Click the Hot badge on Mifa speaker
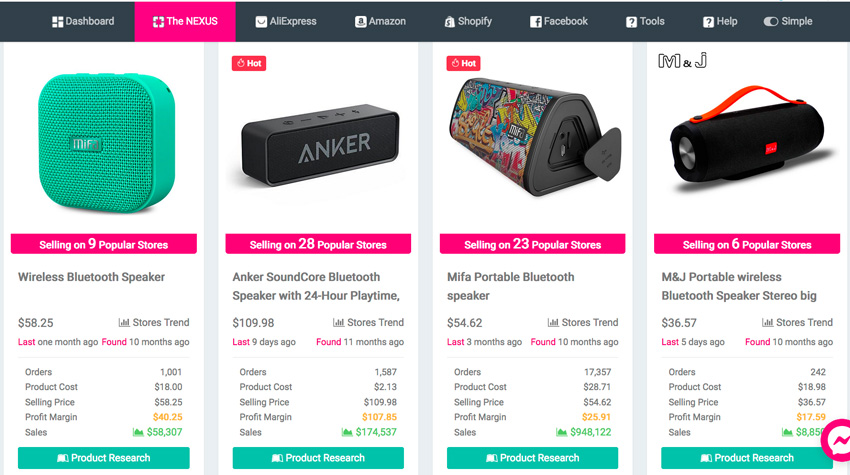The image size is (850, 475). tap(463, 63)
